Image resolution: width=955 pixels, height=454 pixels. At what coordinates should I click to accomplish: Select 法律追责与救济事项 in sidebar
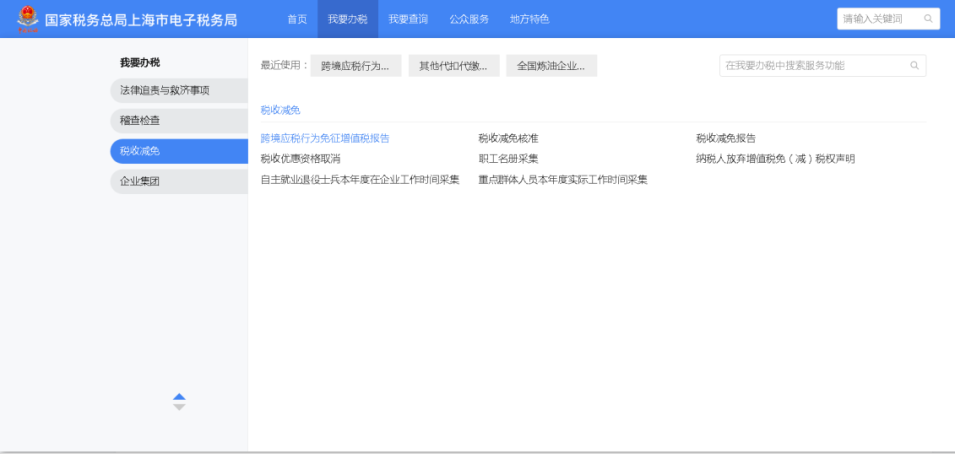click(x=179, y=90)
